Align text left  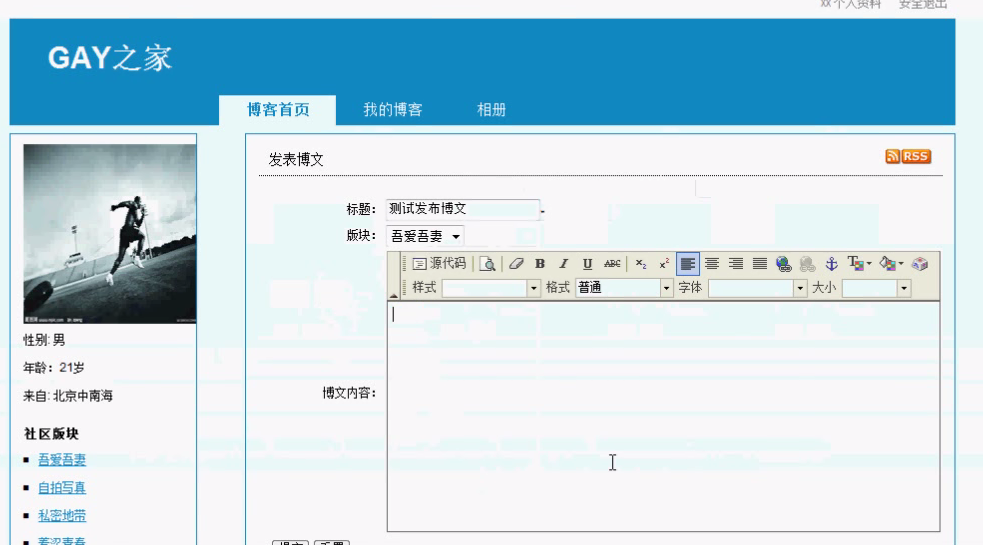[x=688, y=263]
